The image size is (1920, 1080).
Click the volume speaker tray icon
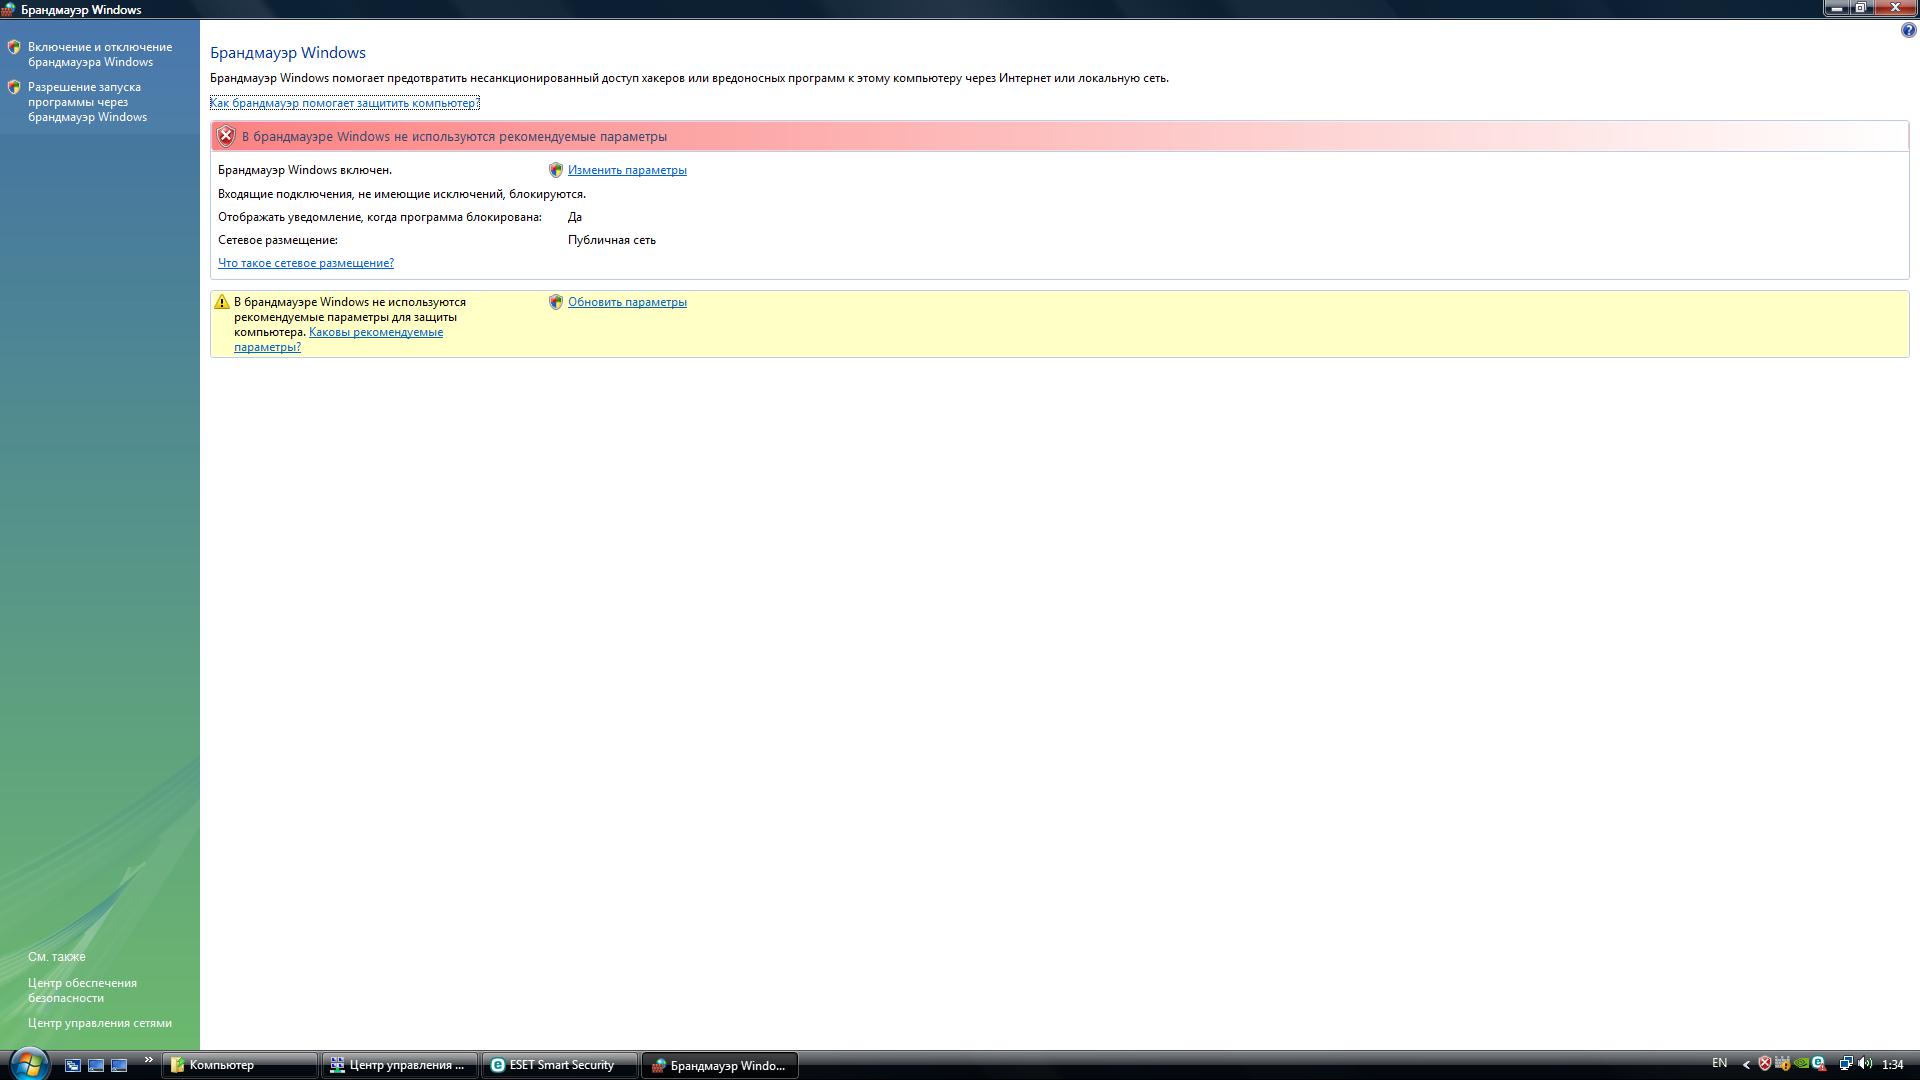[1865, 1064]
